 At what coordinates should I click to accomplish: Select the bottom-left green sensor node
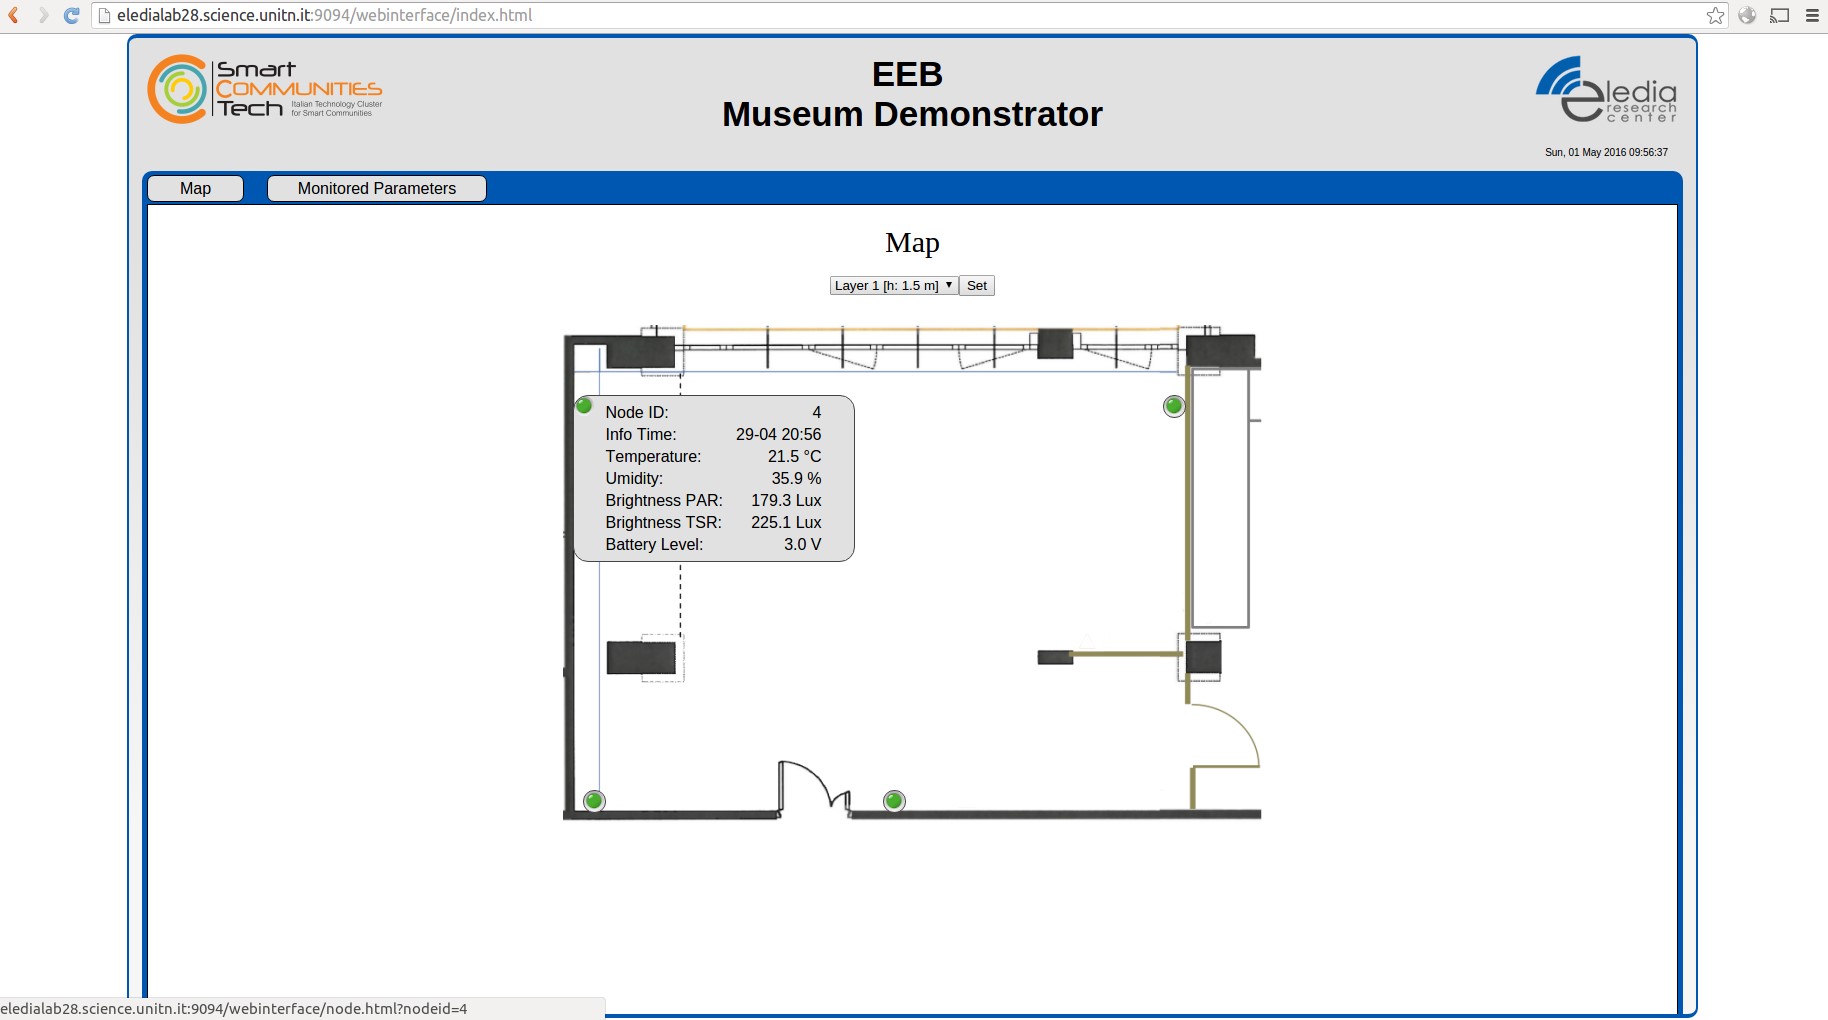tap(594, 801)
